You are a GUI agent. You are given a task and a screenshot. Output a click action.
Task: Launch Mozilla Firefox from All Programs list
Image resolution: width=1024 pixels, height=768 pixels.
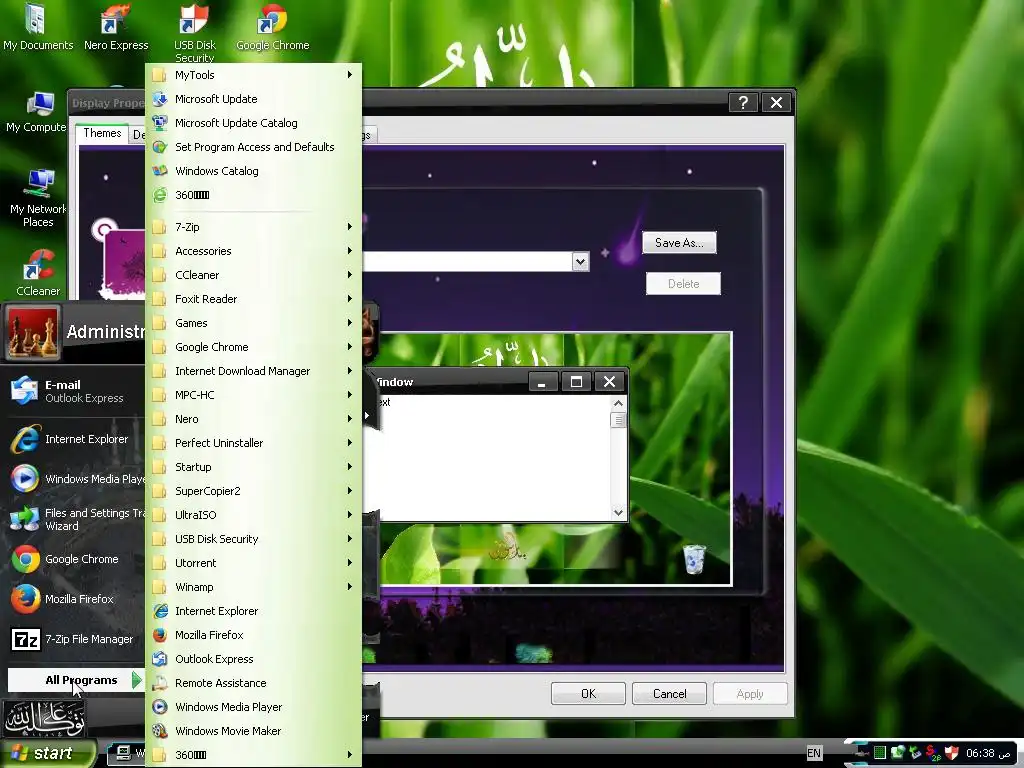[253, 635]
